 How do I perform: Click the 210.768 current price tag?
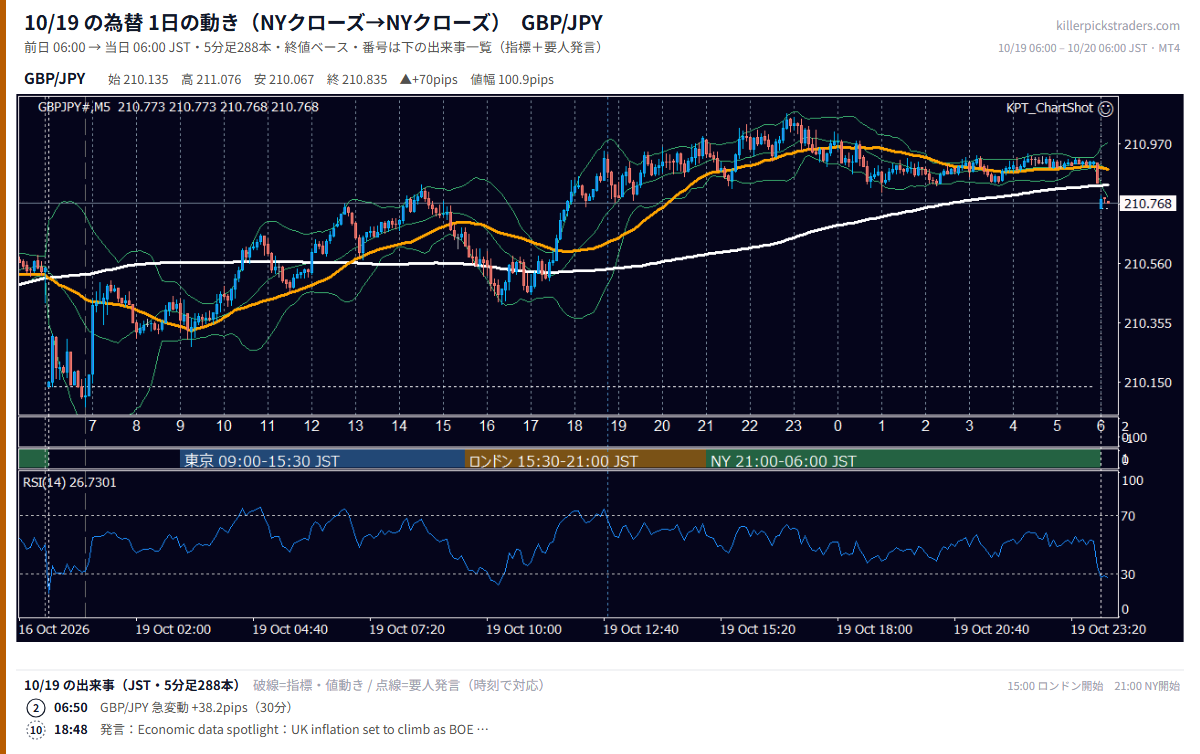(x=1148, y=204)
